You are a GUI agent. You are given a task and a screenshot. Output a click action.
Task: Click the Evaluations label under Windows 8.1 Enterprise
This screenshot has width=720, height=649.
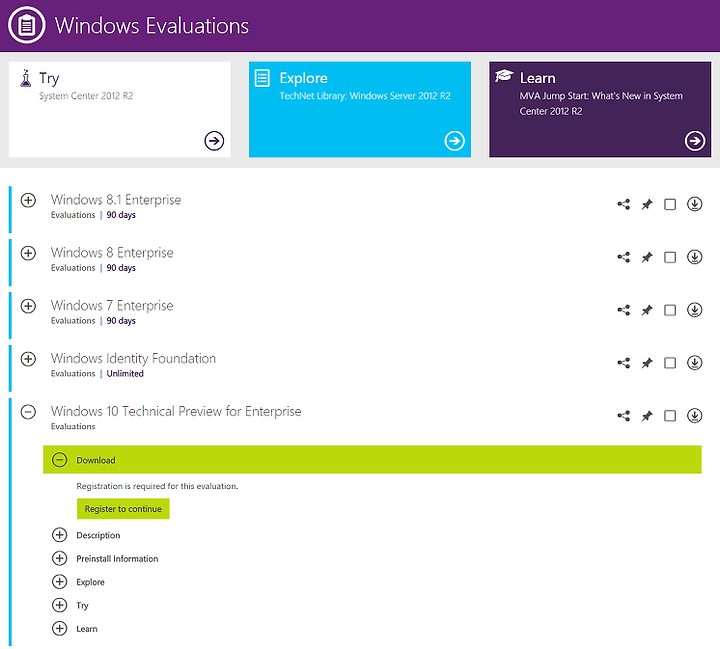pyautogui.click(x=73, y=215)
